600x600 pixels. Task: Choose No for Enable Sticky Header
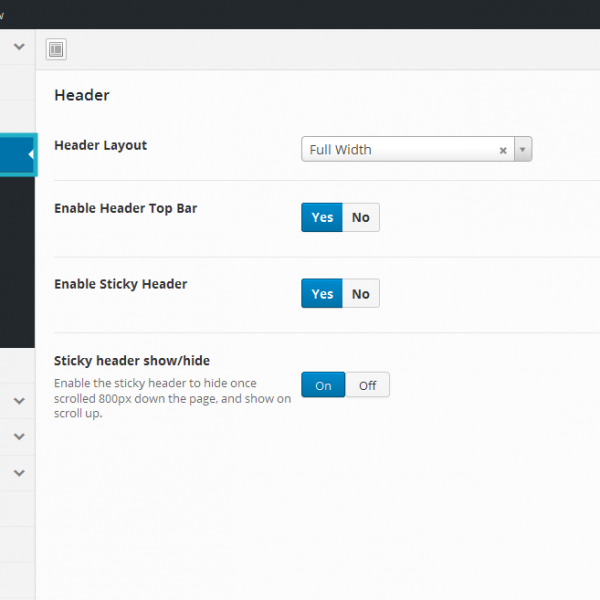360,293
